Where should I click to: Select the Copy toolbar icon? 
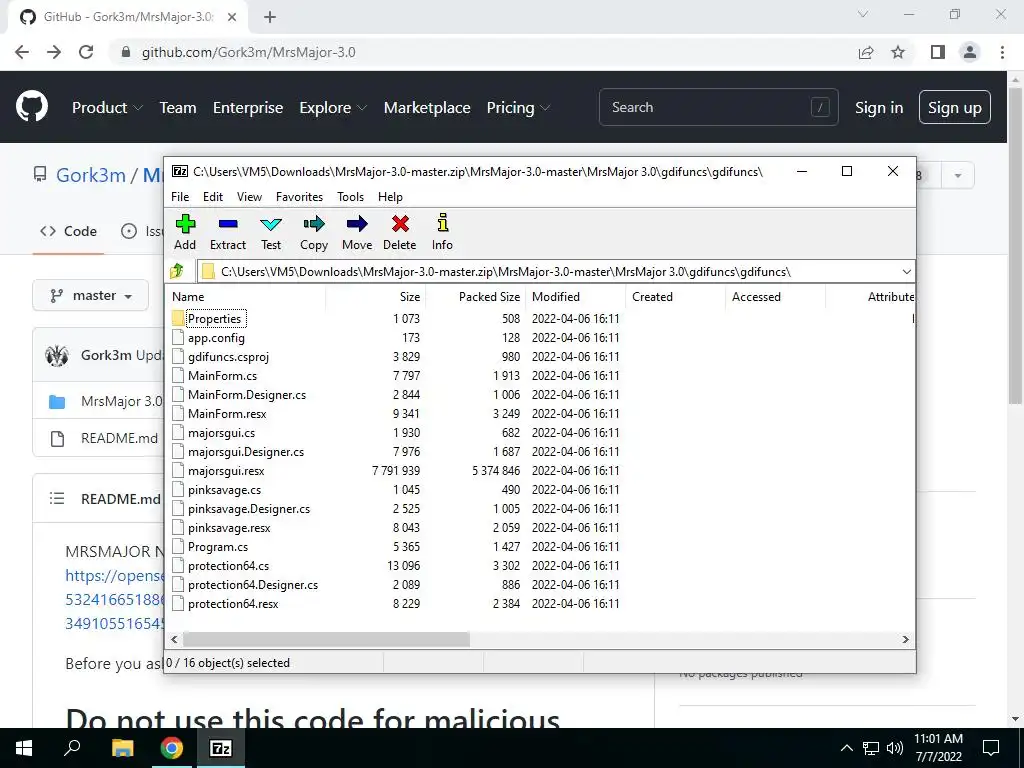point(314,232)
